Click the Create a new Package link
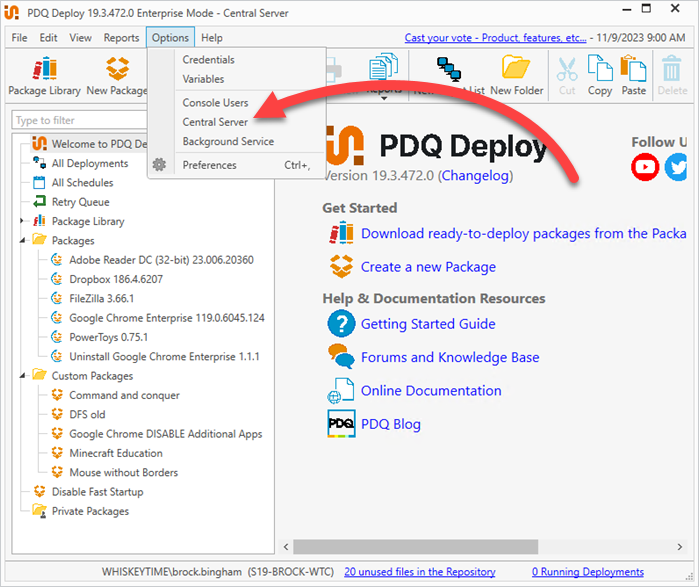 (428, 267)
